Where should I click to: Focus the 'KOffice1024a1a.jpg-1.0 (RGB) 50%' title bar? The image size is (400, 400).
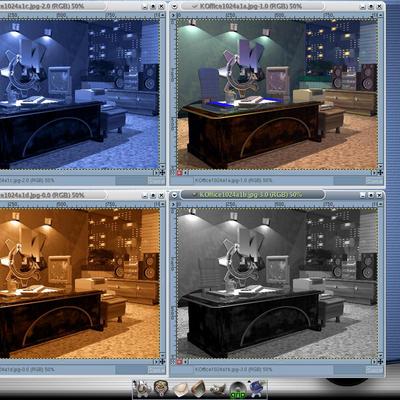pos(253,6)
